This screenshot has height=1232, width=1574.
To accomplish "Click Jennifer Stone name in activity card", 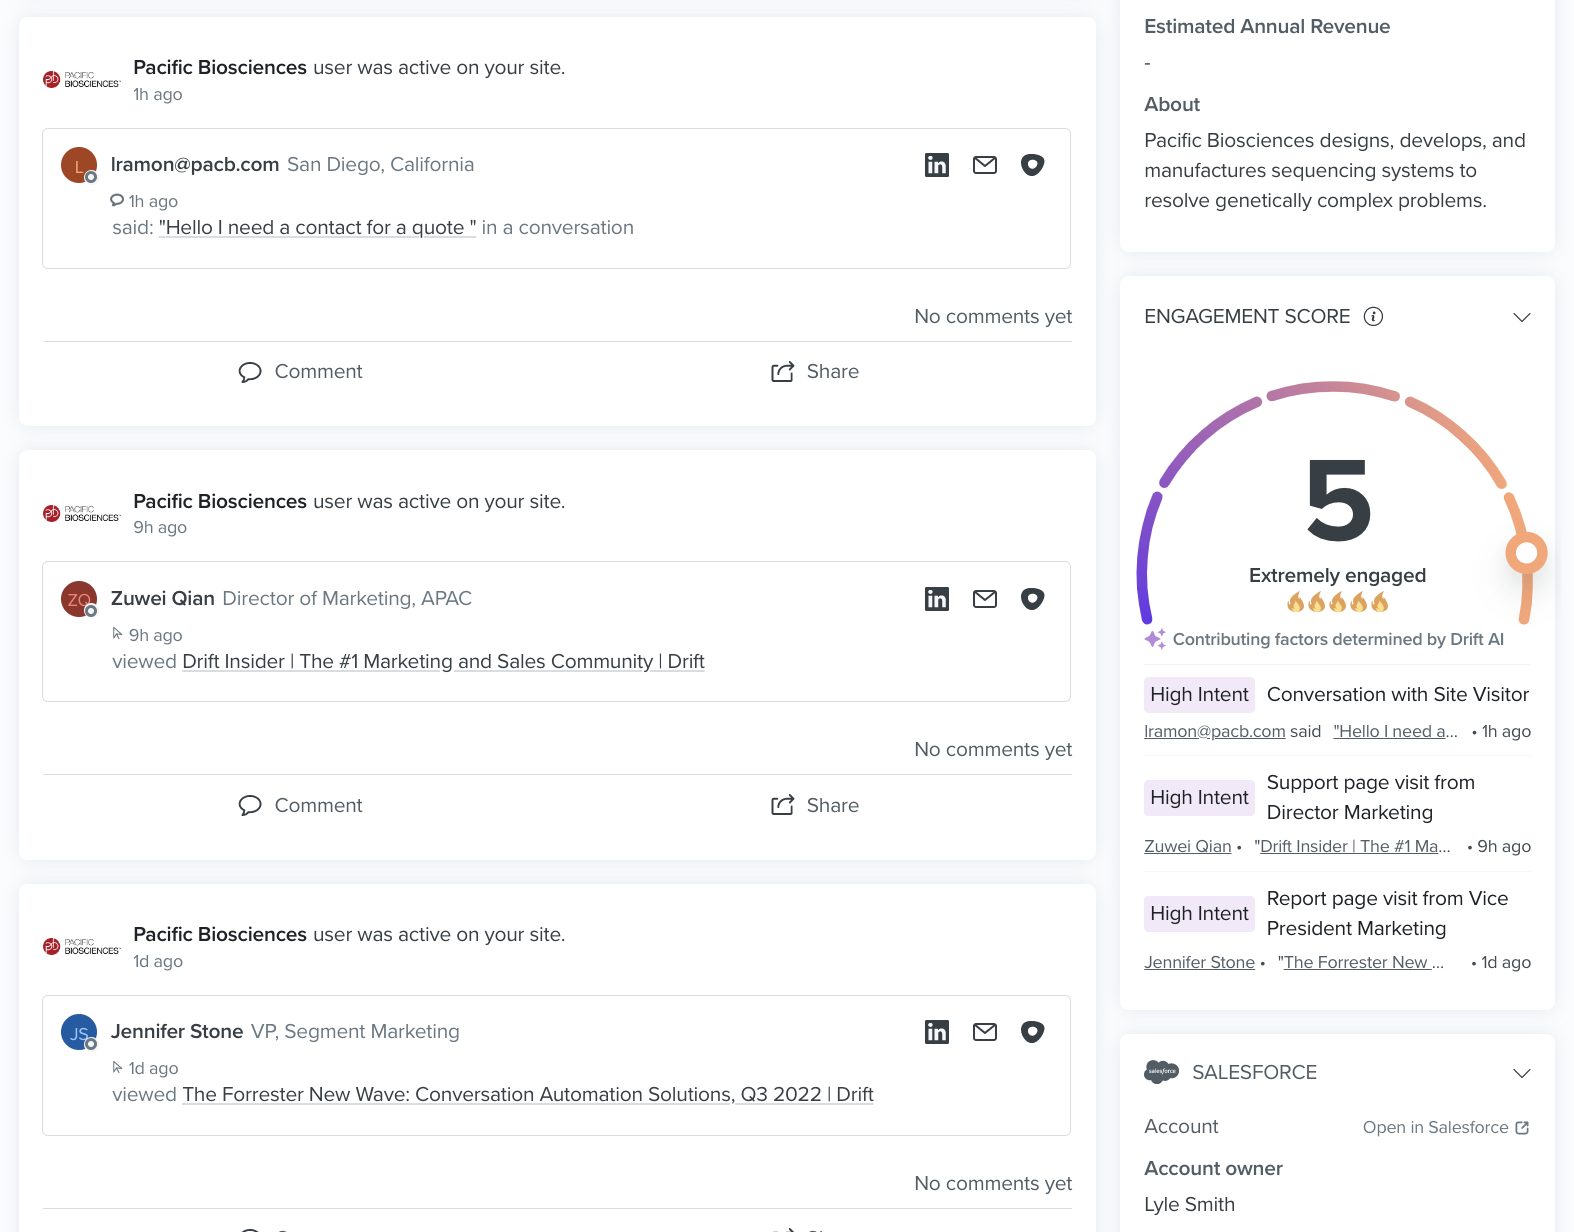I will [x=177, y=1032].
